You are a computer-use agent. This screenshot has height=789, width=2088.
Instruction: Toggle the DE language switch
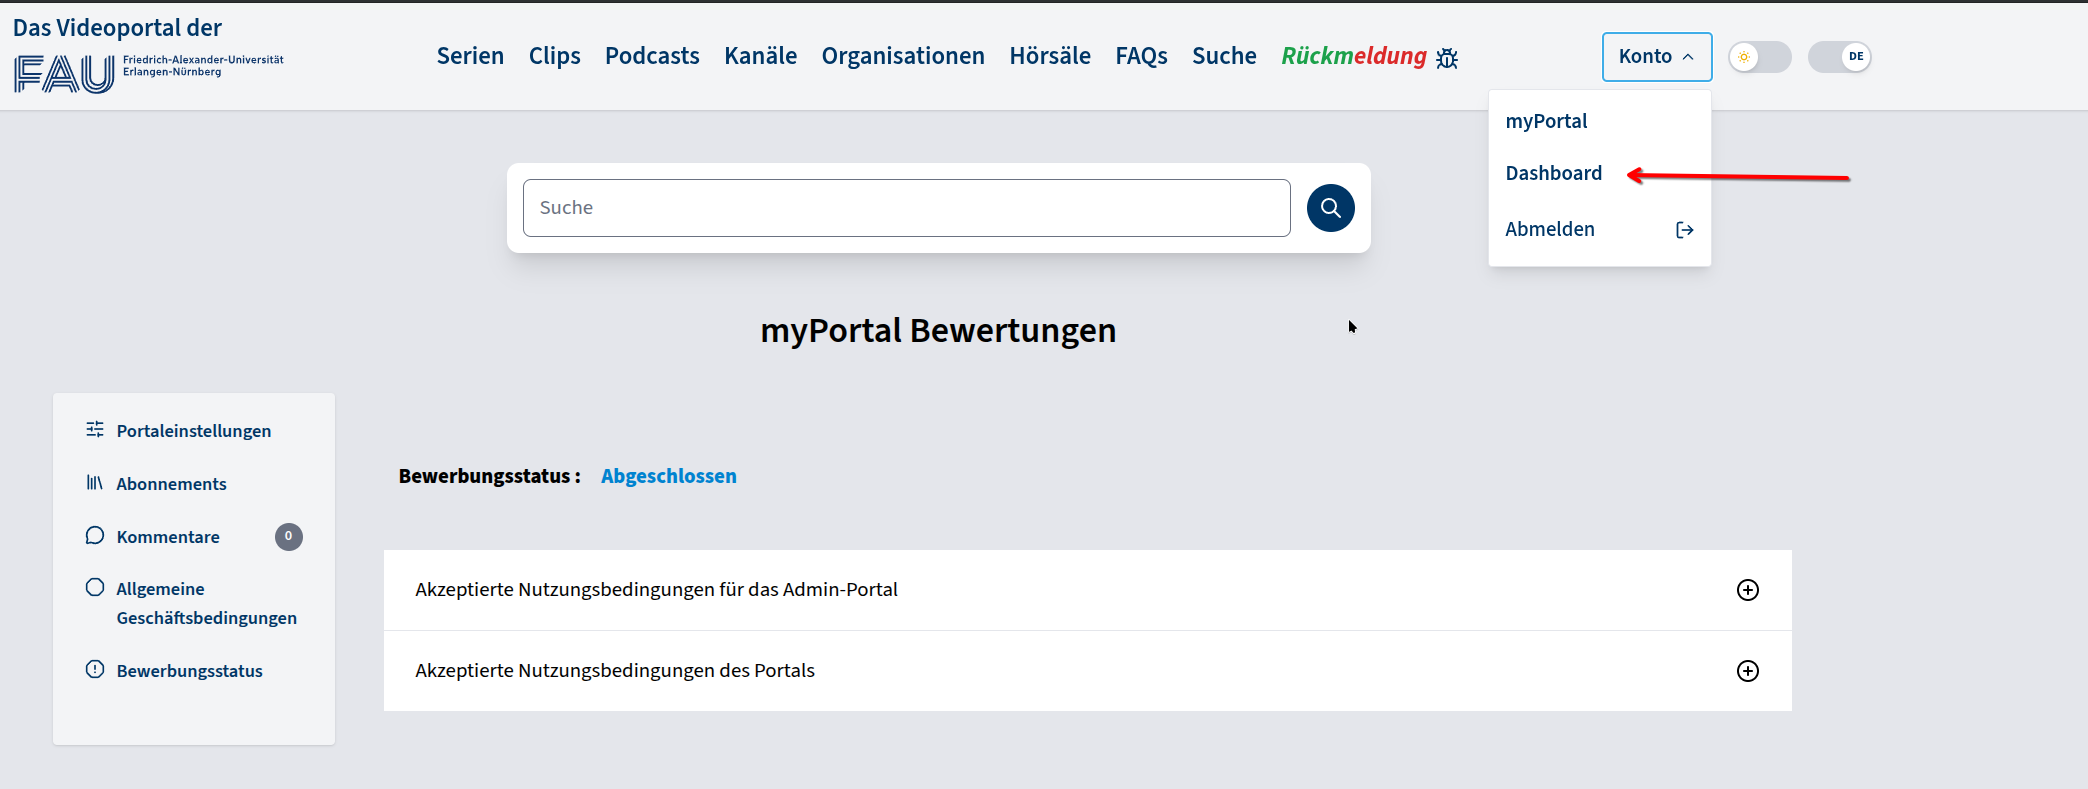pyautogui.click(x=1839, y=57)
